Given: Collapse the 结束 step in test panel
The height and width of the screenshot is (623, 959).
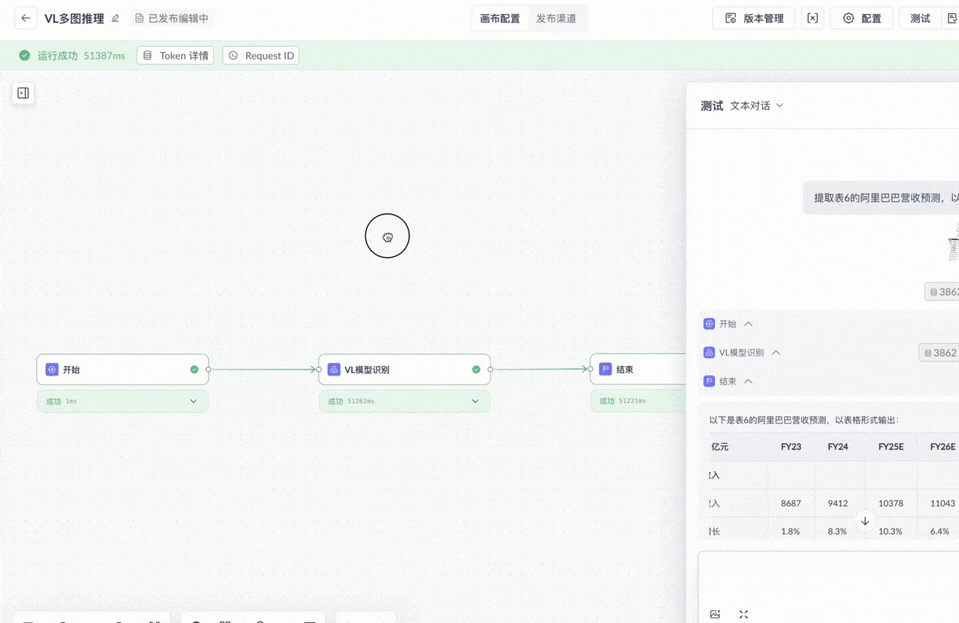Looking at the screenshot, I should [x=749, y=381].
